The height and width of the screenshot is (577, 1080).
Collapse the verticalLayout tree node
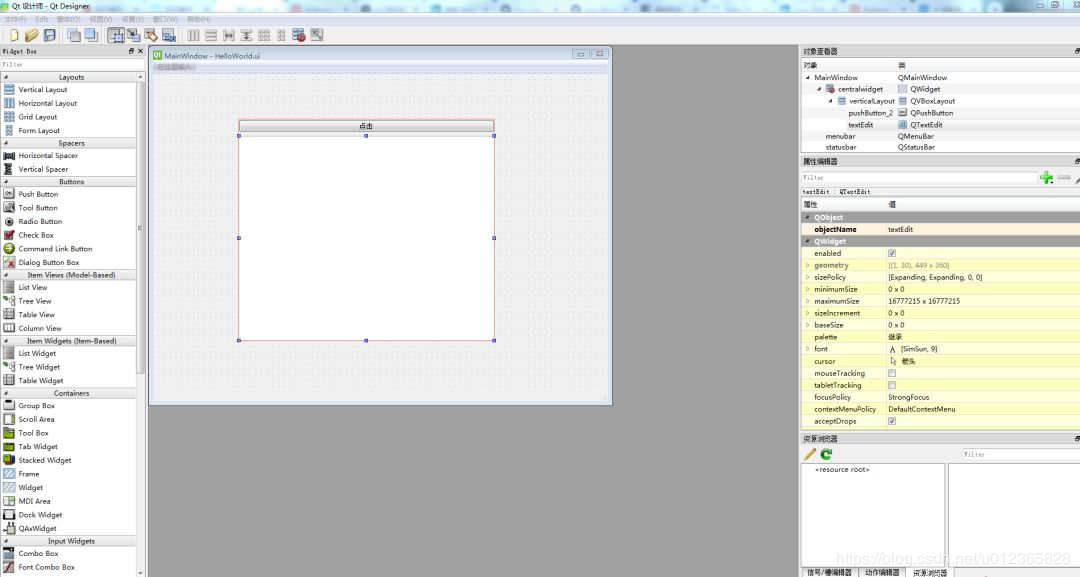click(831, 101)
